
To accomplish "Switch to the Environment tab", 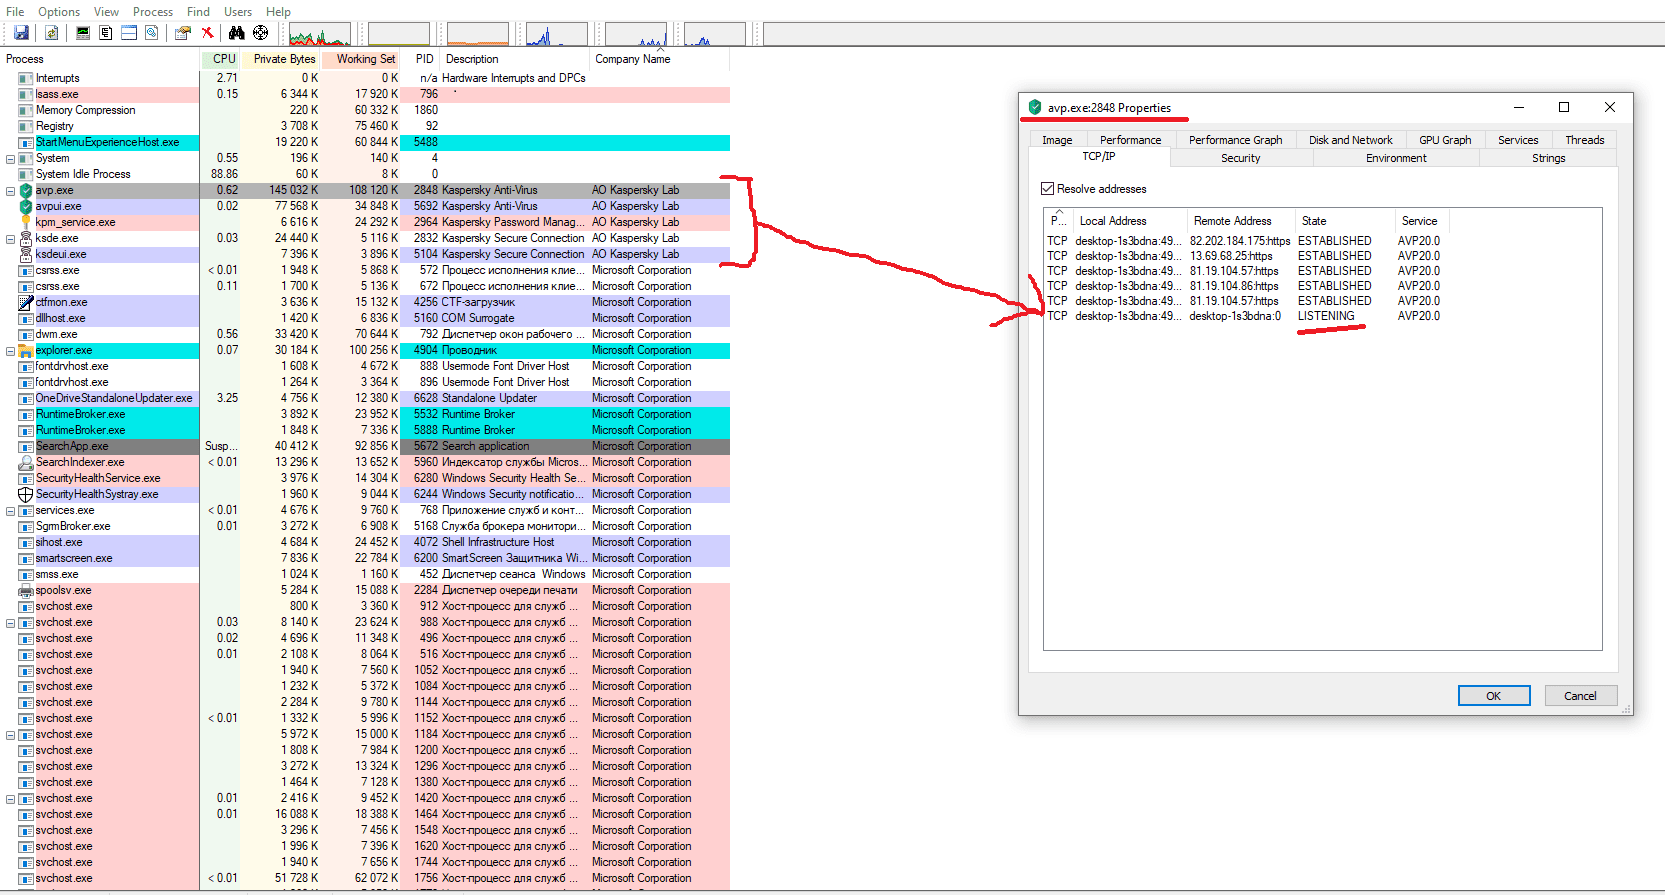I will pos(1396,158).
